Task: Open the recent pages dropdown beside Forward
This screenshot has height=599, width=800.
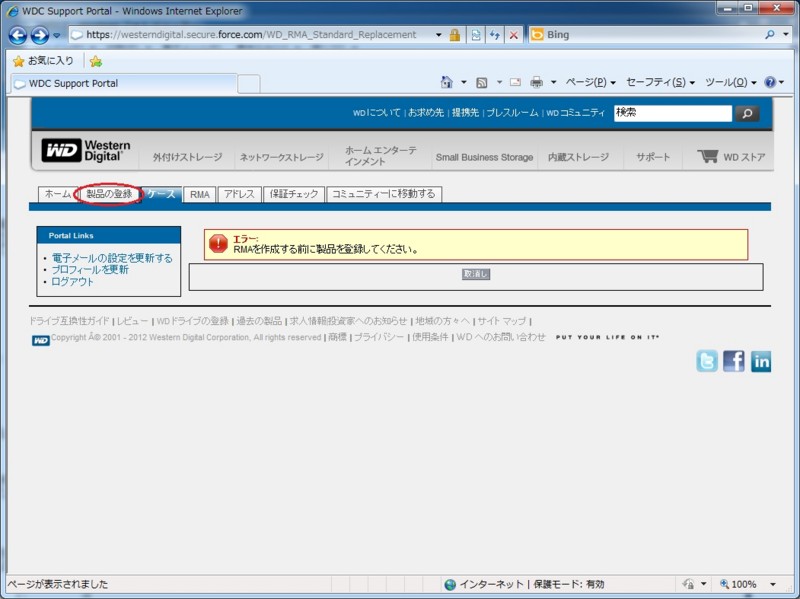Action: click(57, 35)
